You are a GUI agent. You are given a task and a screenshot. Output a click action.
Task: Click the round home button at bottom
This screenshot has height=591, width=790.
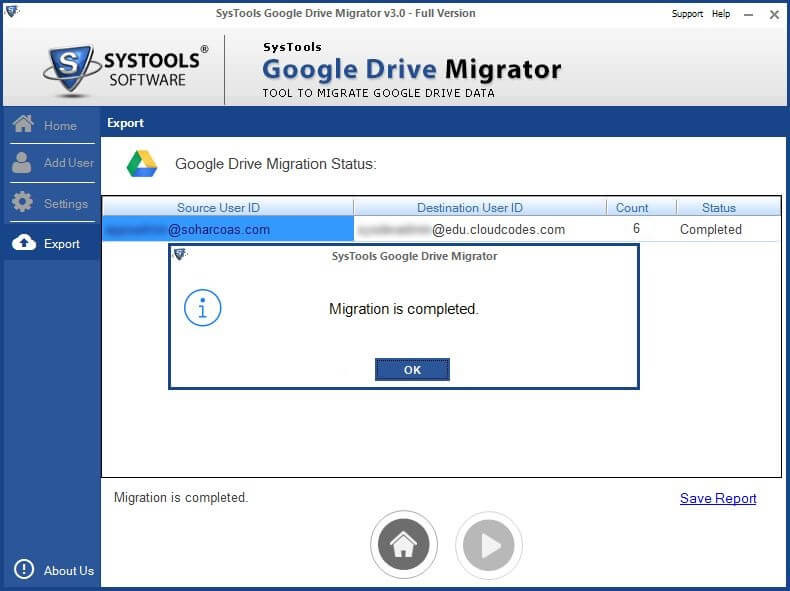click(x=404, y=545)
